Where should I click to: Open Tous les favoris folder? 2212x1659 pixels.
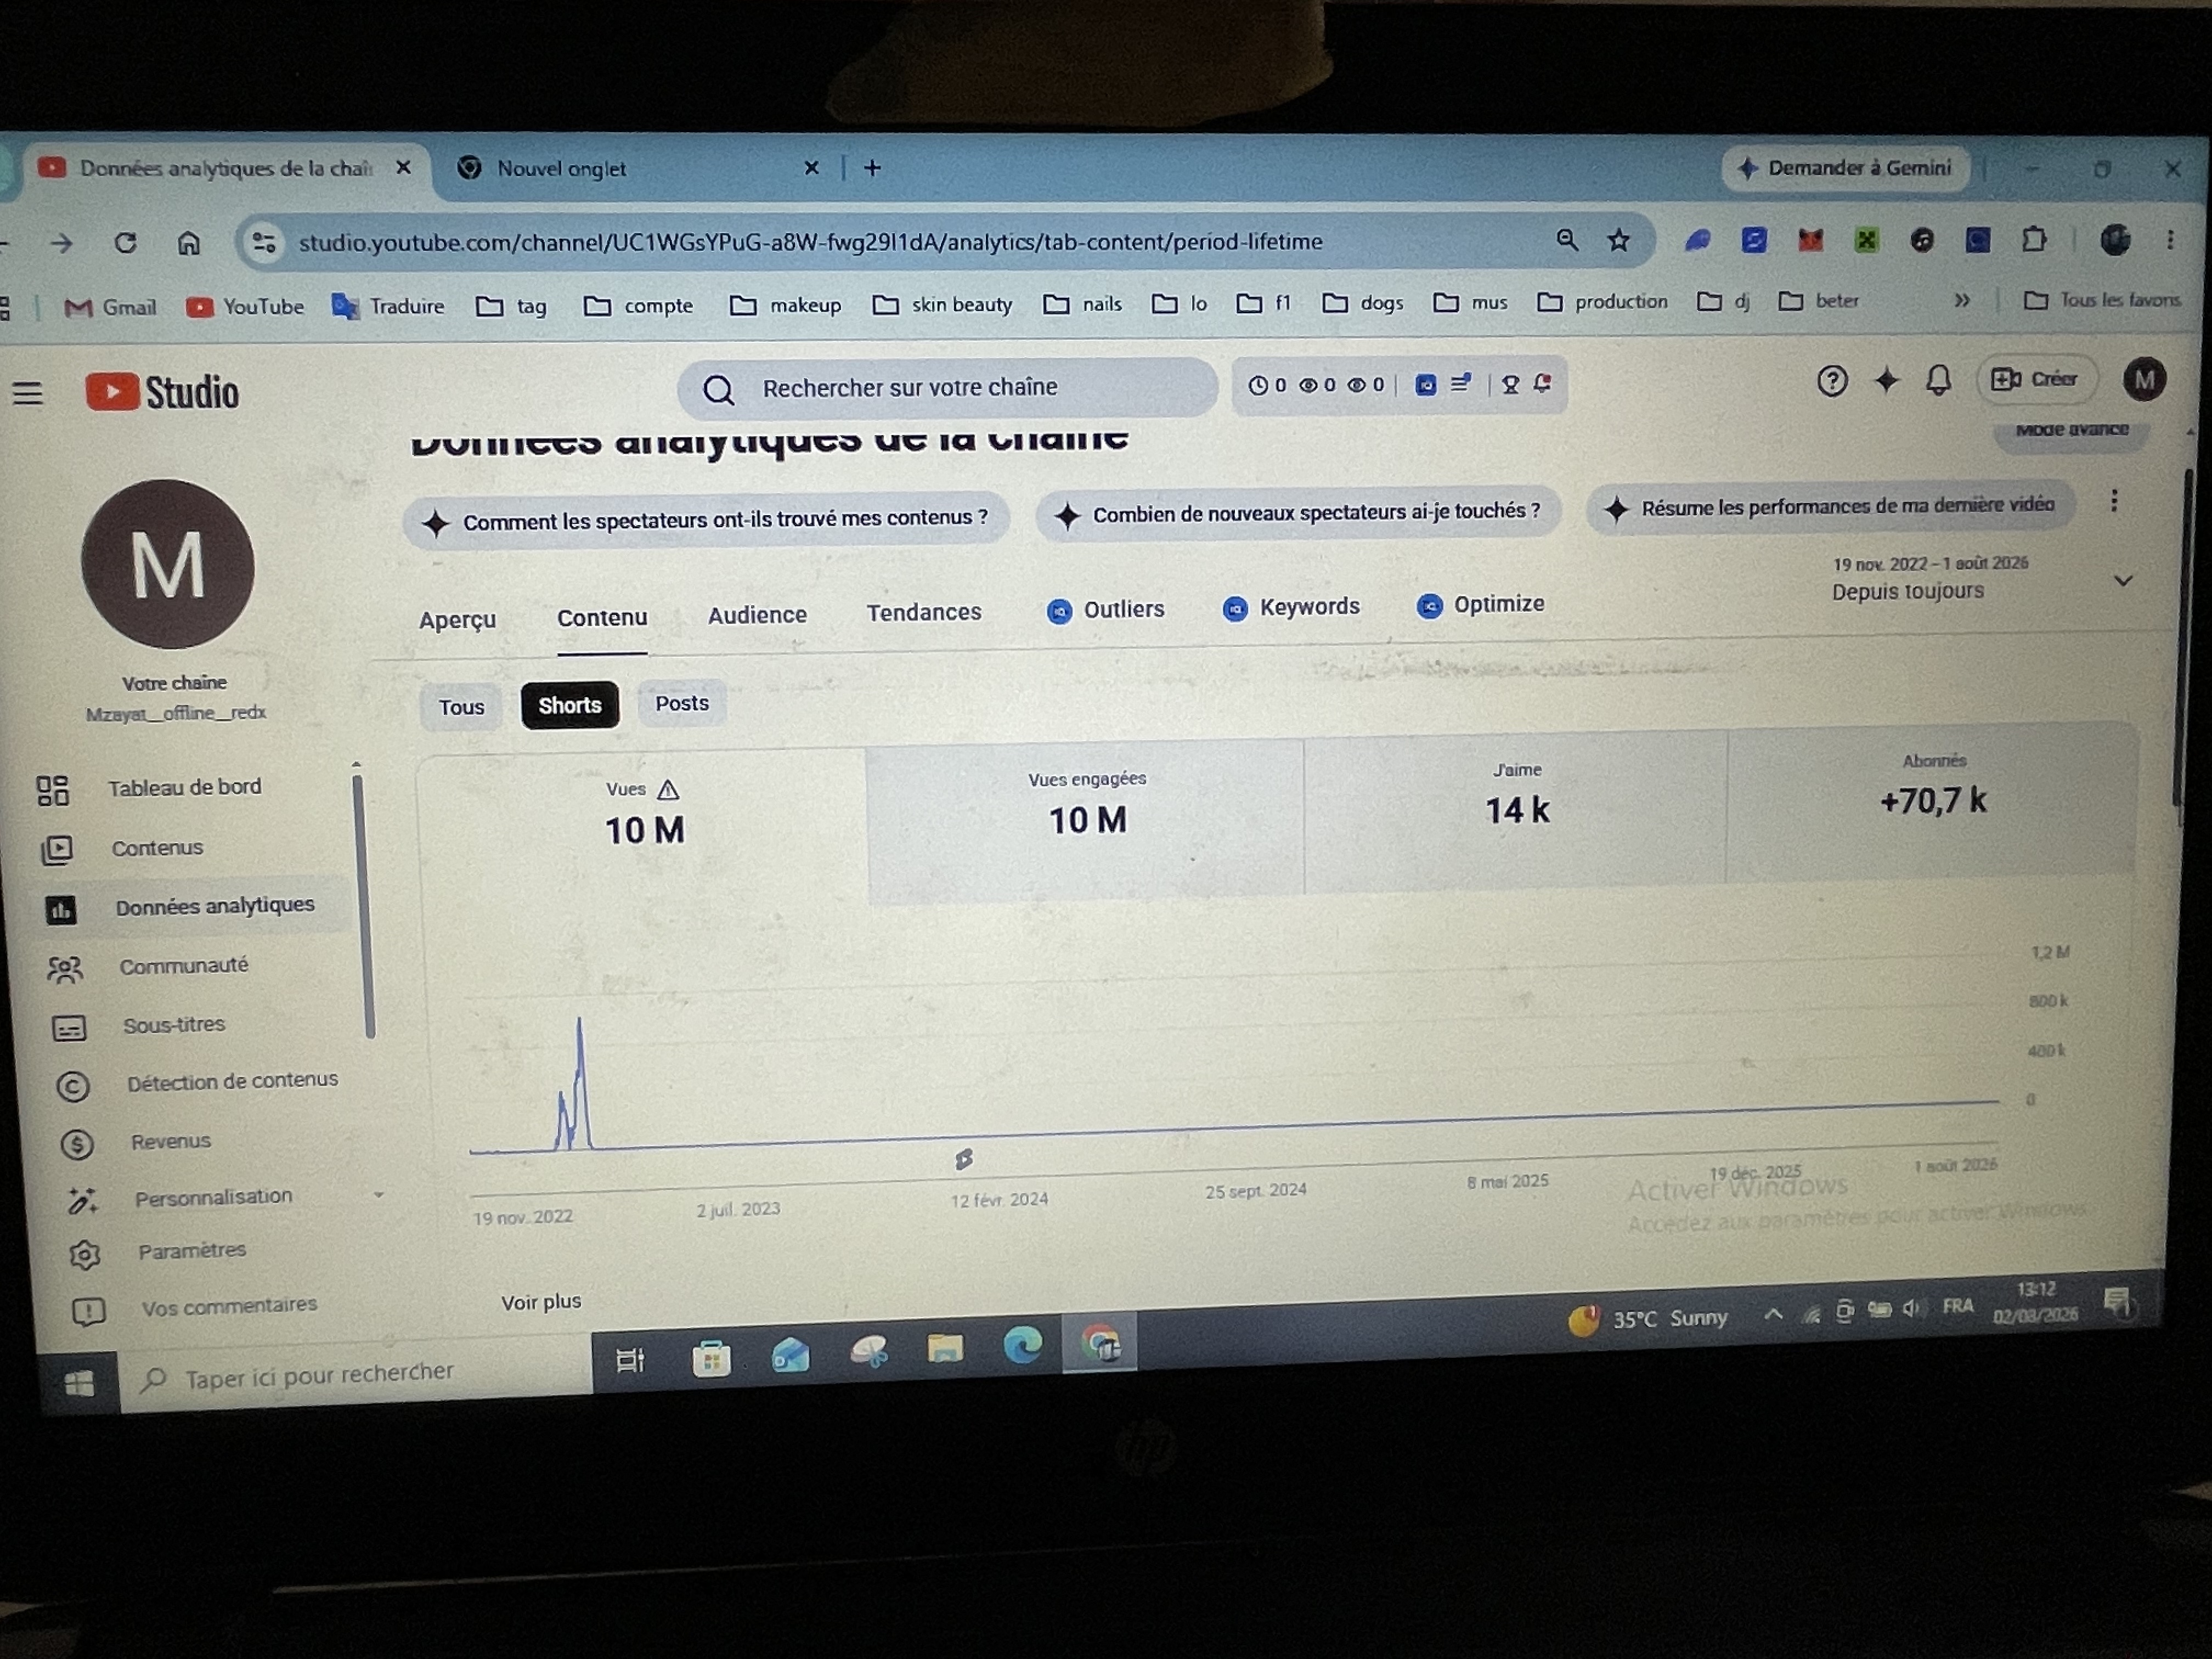2103,300
